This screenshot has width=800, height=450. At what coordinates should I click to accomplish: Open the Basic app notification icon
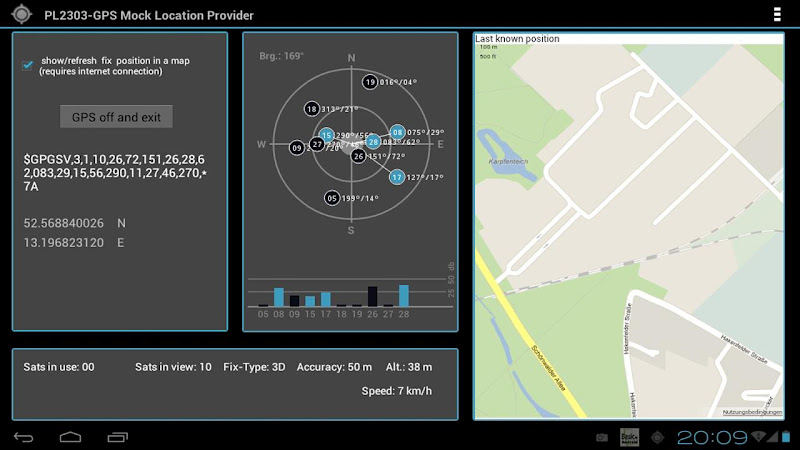pos(630,437)
